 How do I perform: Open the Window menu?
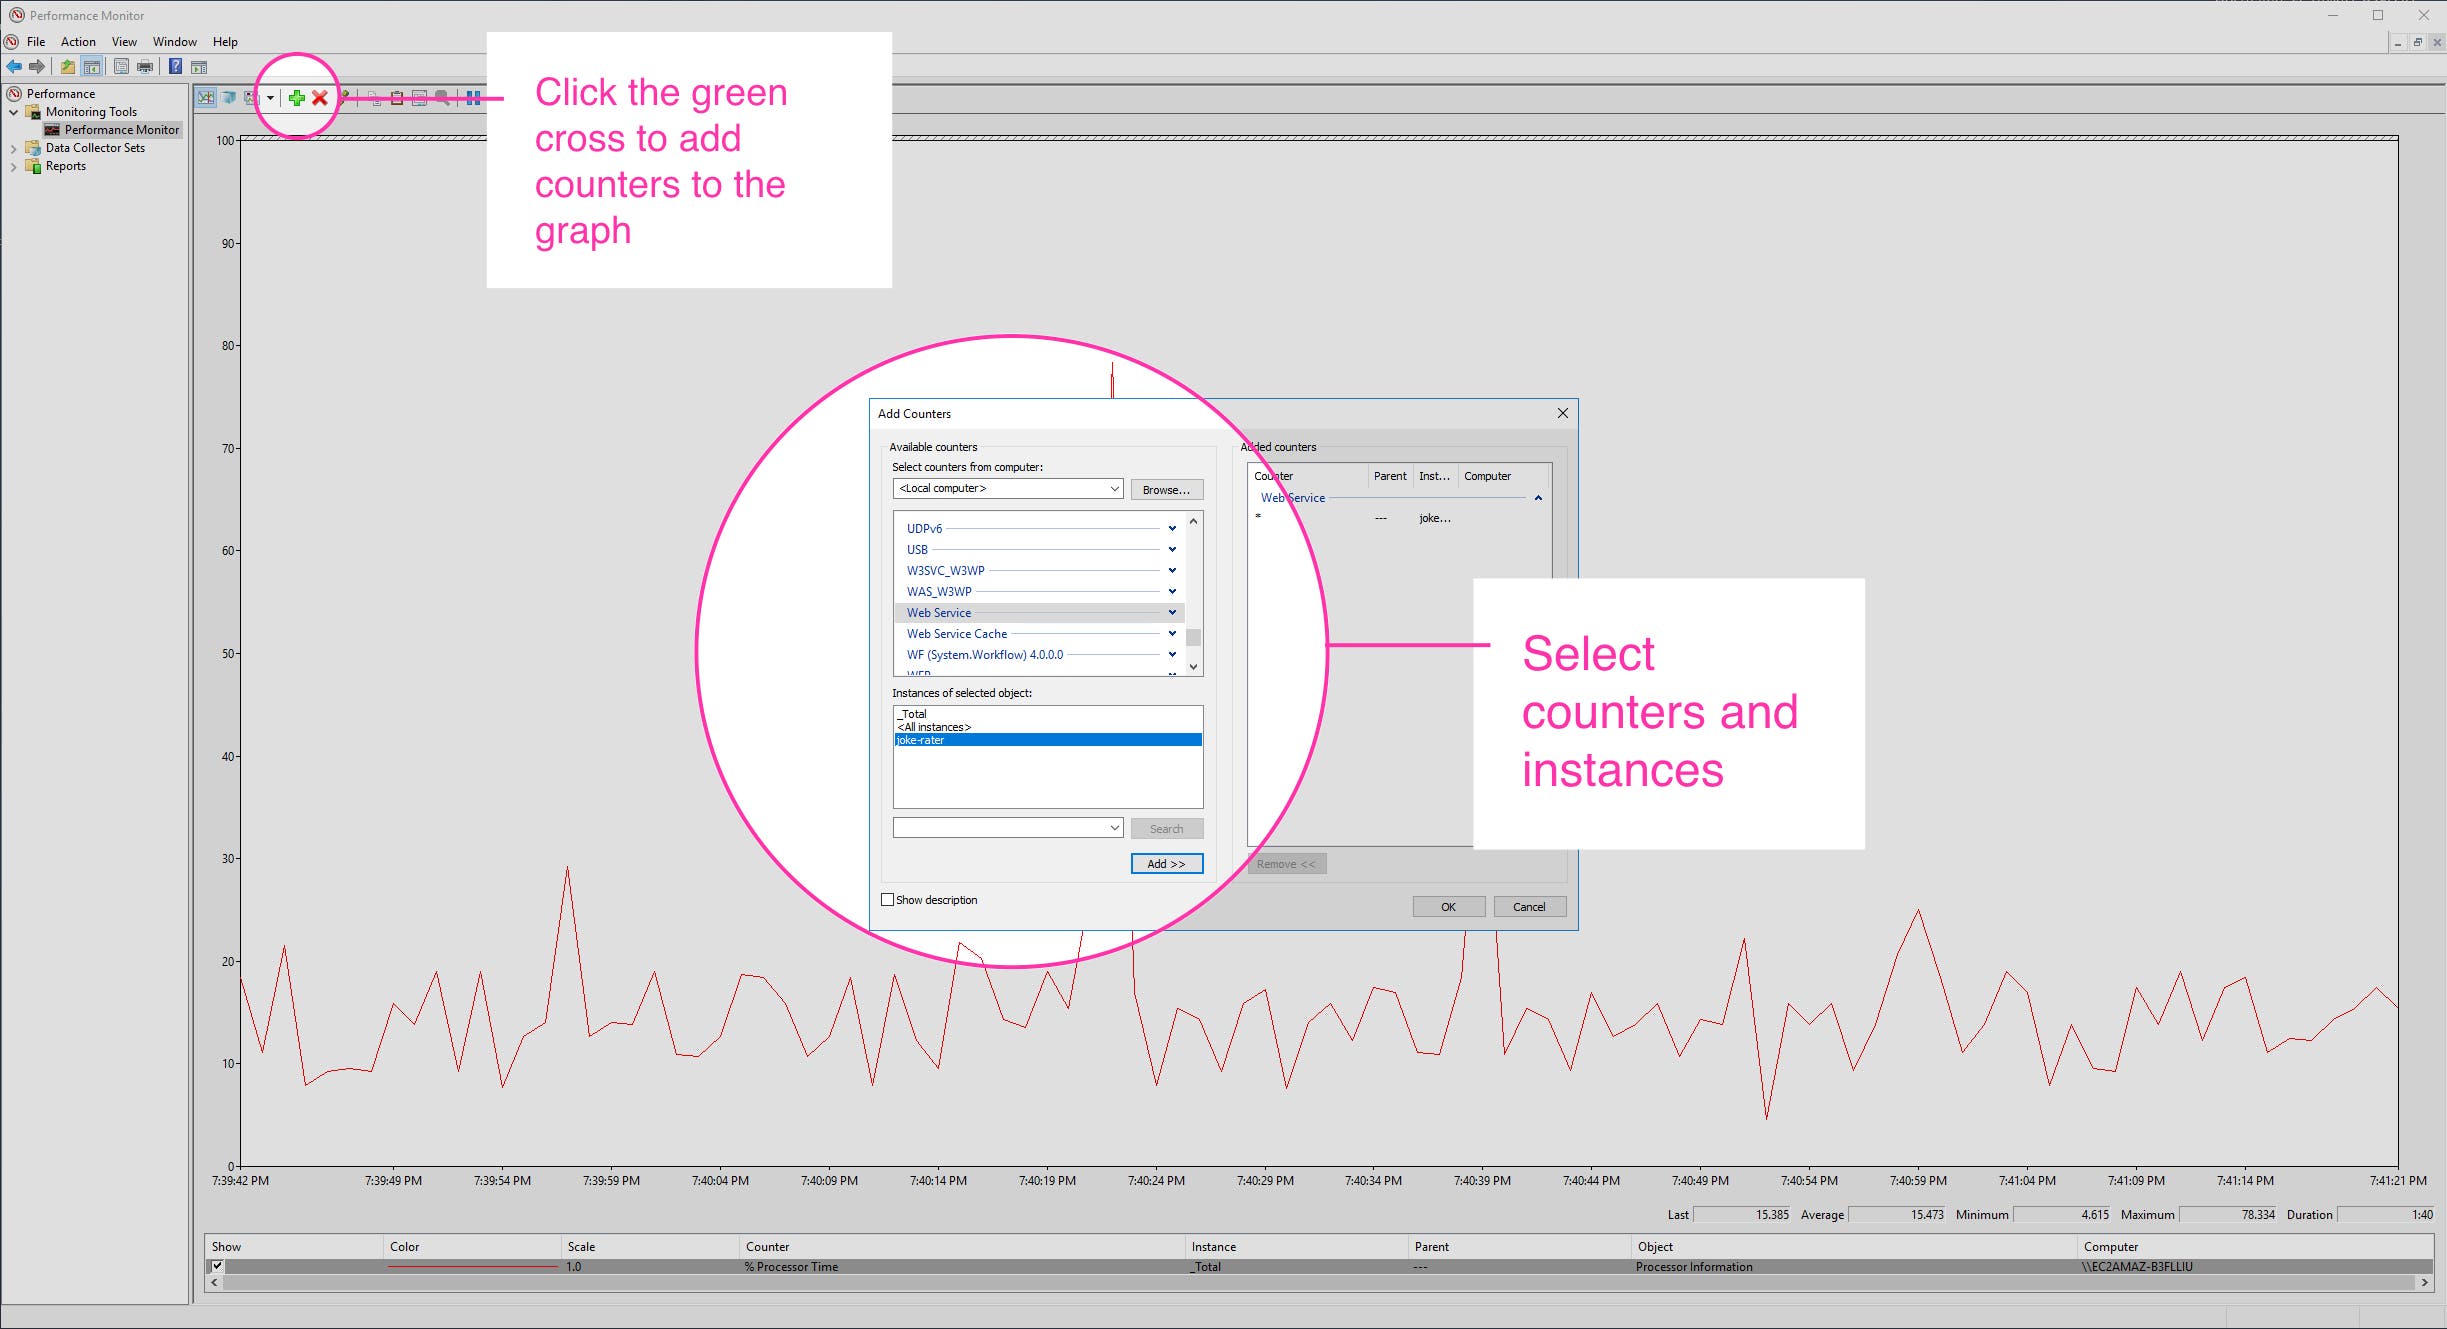(175, 42)
